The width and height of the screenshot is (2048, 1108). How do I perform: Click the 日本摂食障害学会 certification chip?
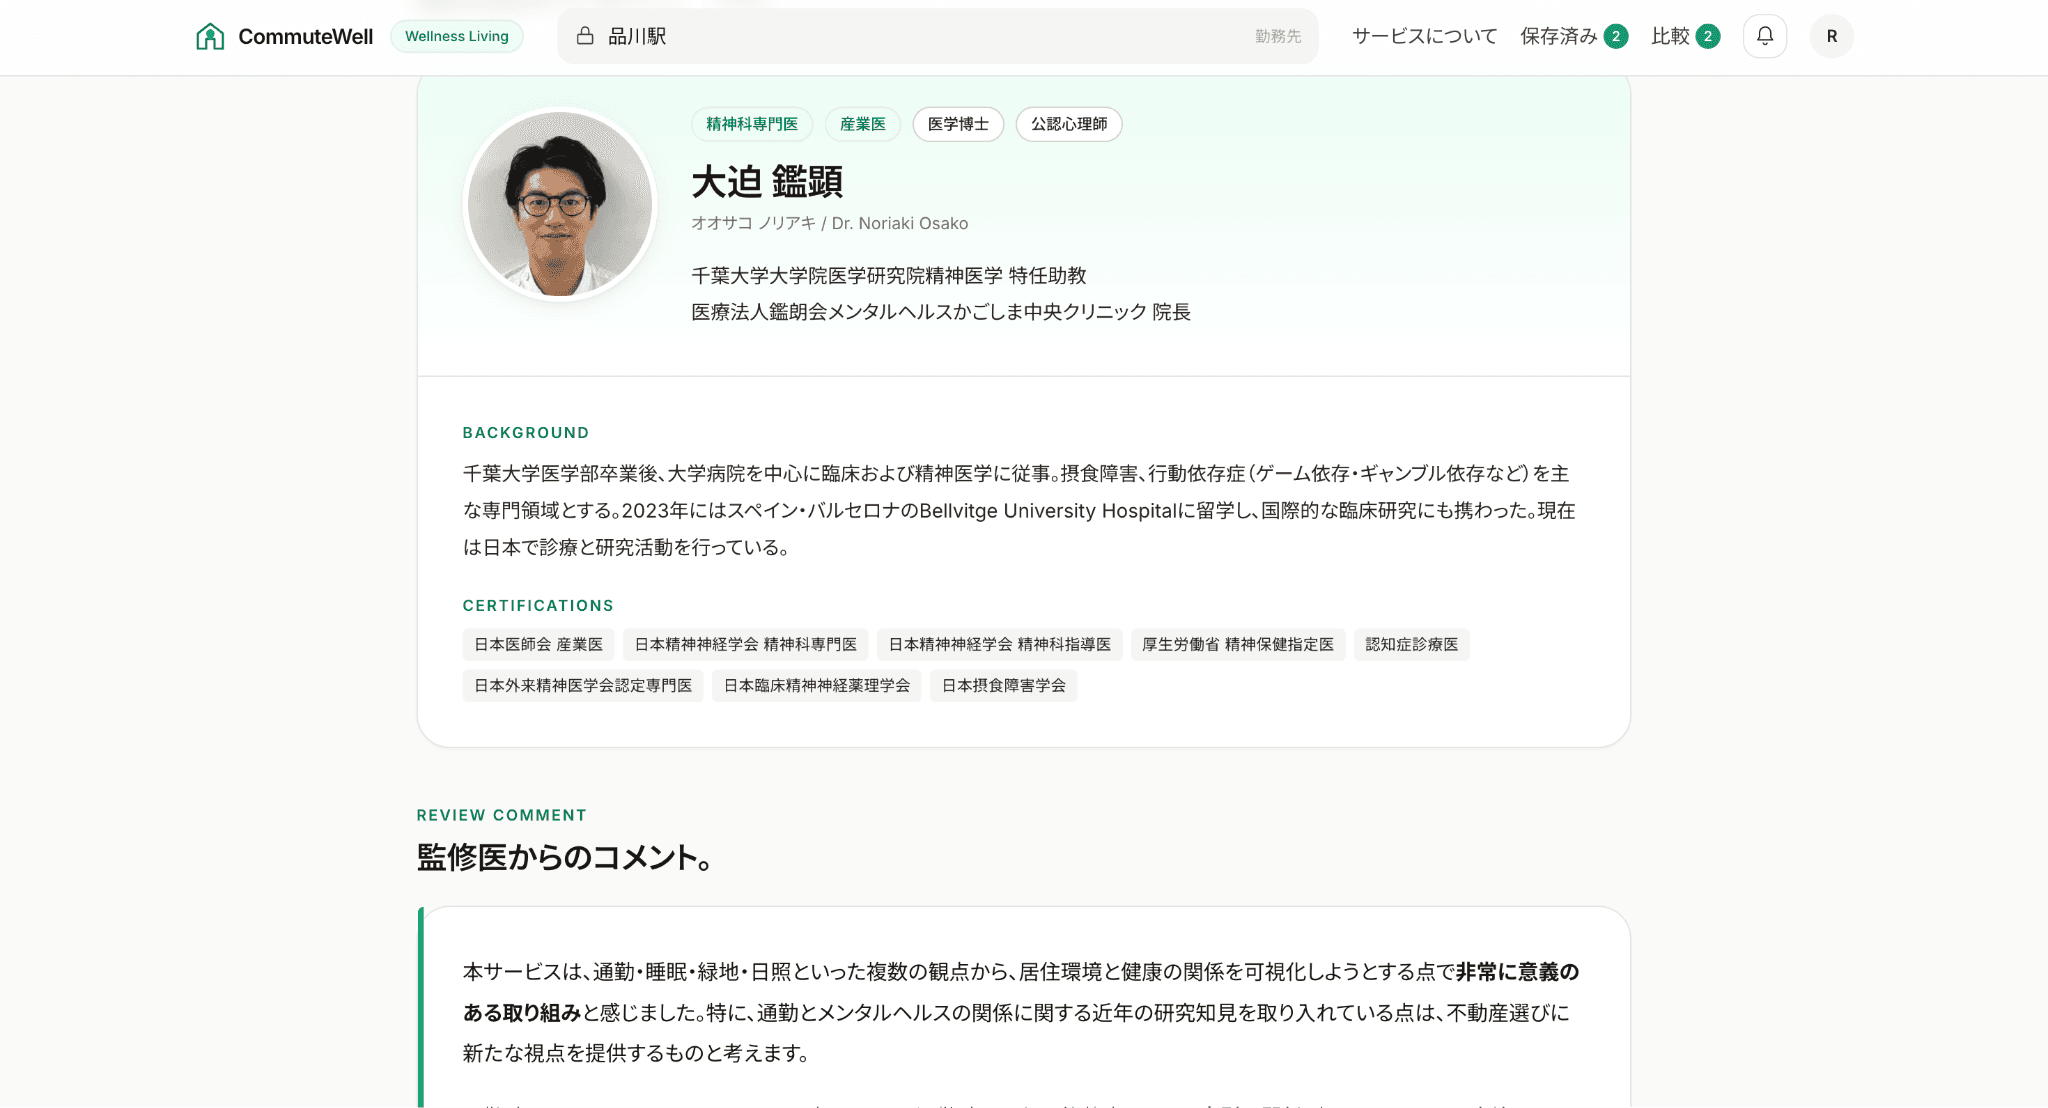(x=1003, y=686)
